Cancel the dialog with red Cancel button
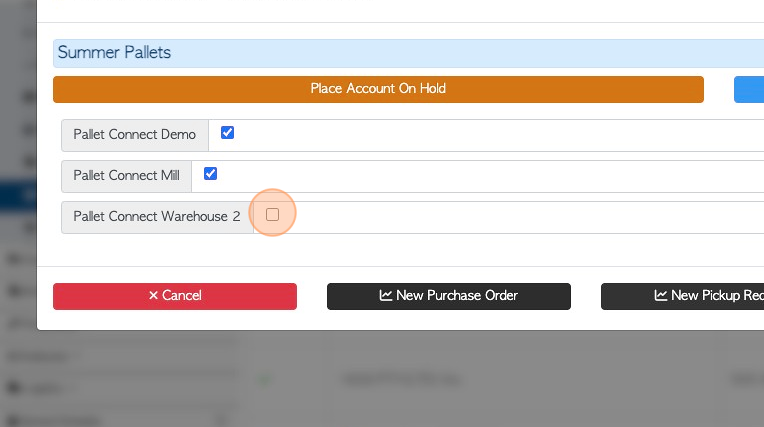This screenshot has width=764, height=427. coord(175,296)
